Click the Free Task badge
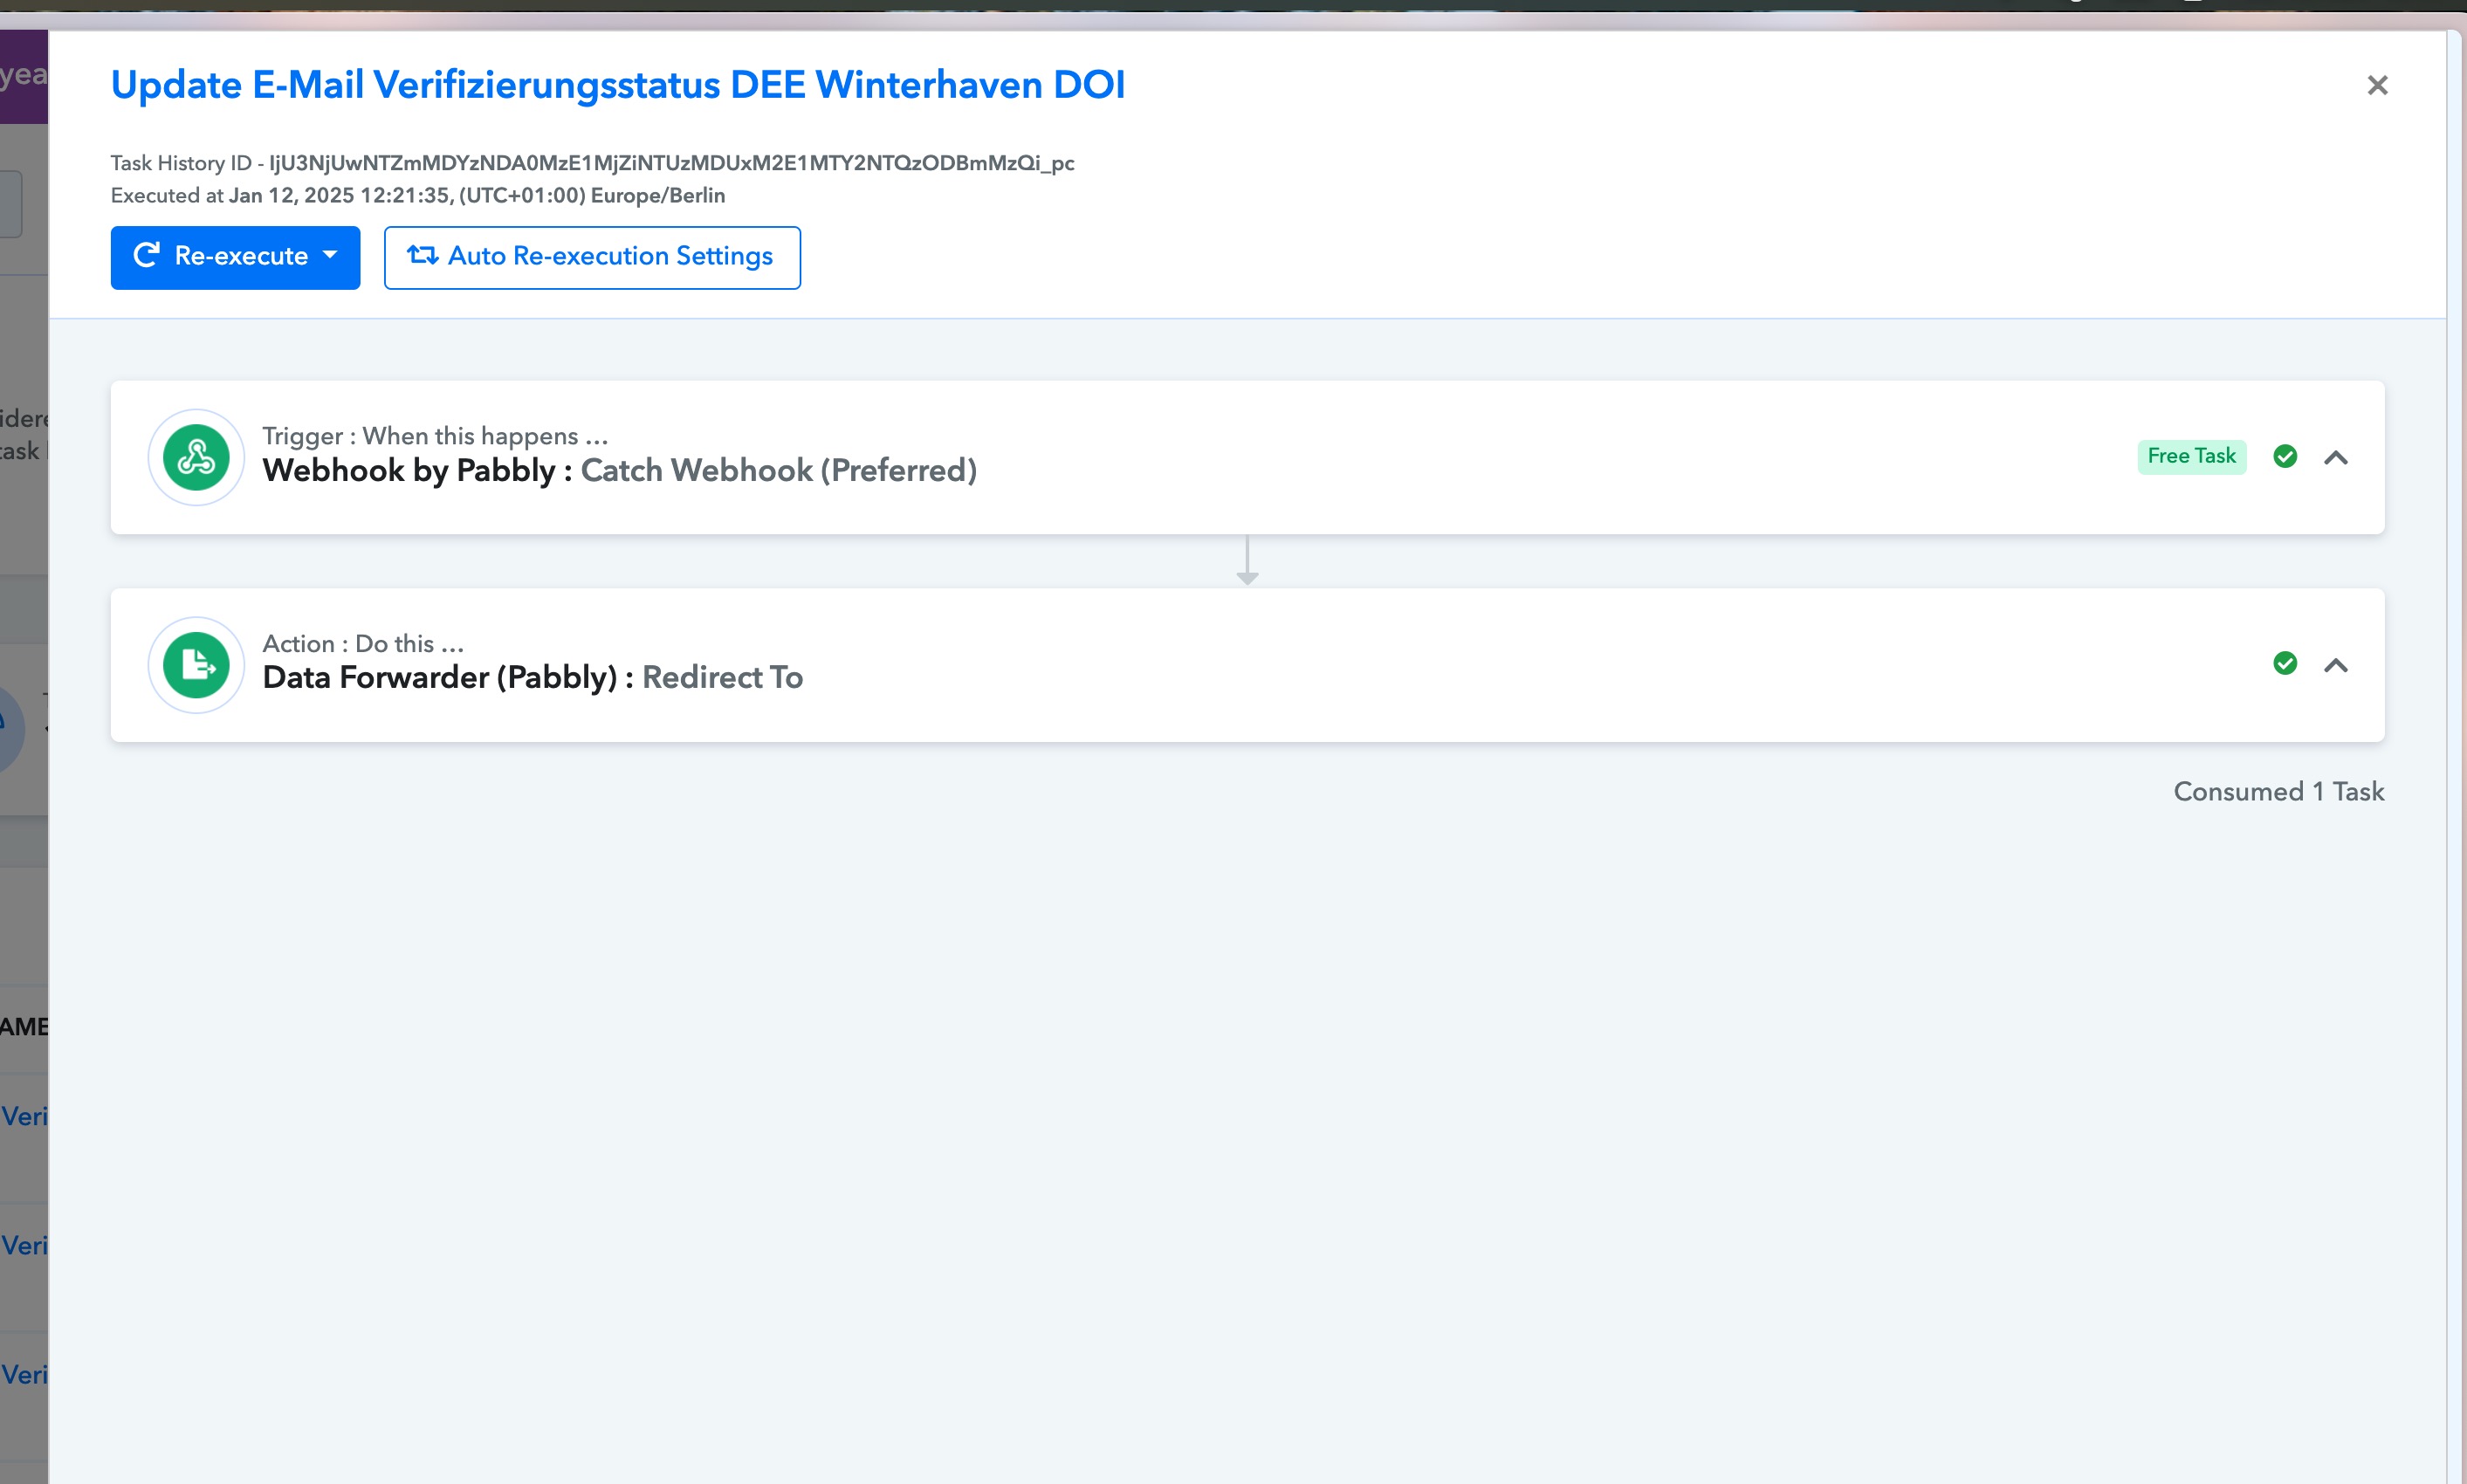 [2191, 456]
